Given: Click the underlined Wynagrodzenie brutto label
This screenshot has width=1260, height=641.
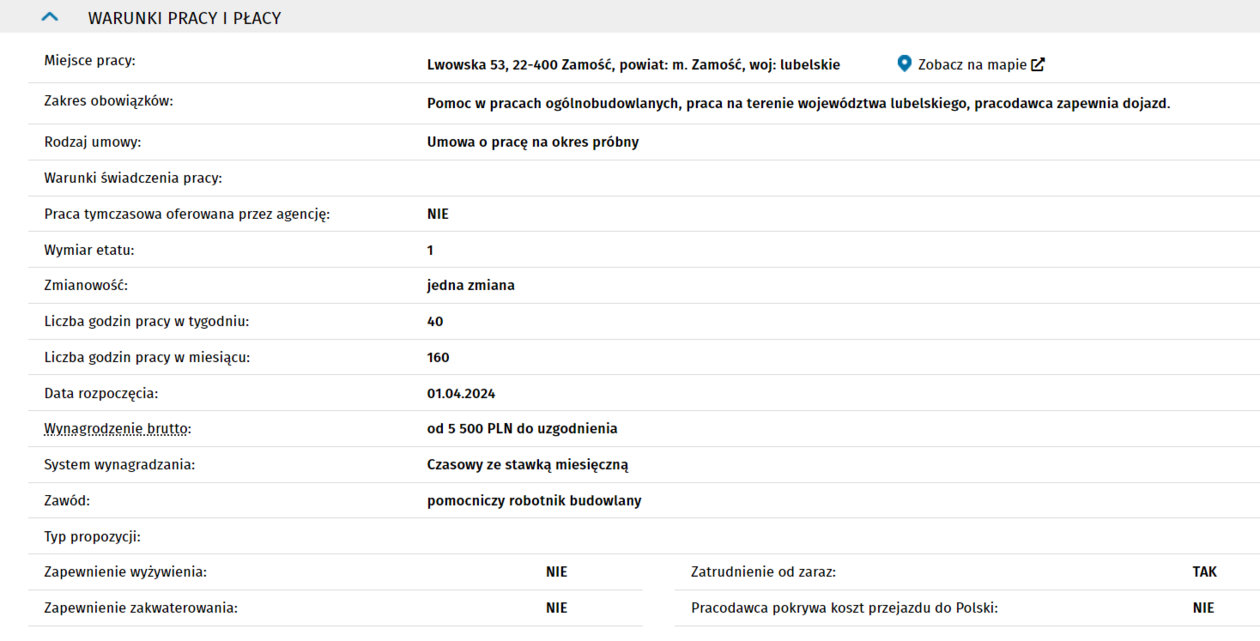Looking at the screenshot, I should click(x=117, y=429).
